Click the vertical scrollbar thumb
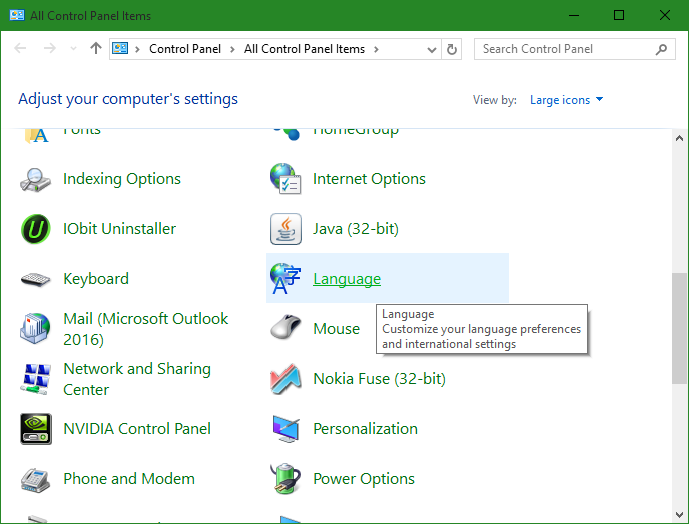This screenshot has height=524, width=689. pyautogui.click(x=679, y=328)
